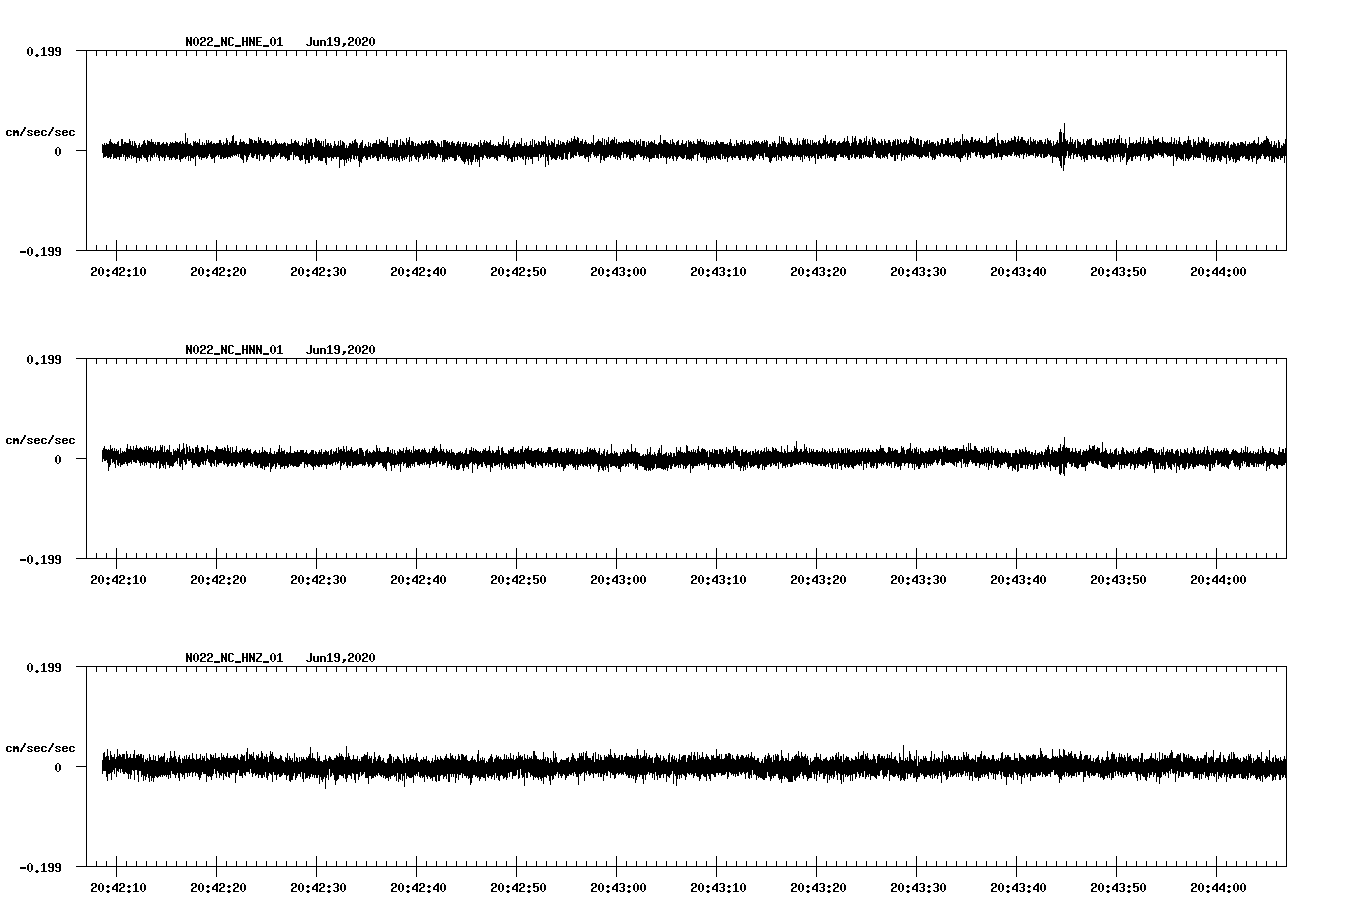Viewport: 1358px width, 924px height.
Task: Click 20:43:50 label on the HNN chart
Action: (x=1118, y=580)
